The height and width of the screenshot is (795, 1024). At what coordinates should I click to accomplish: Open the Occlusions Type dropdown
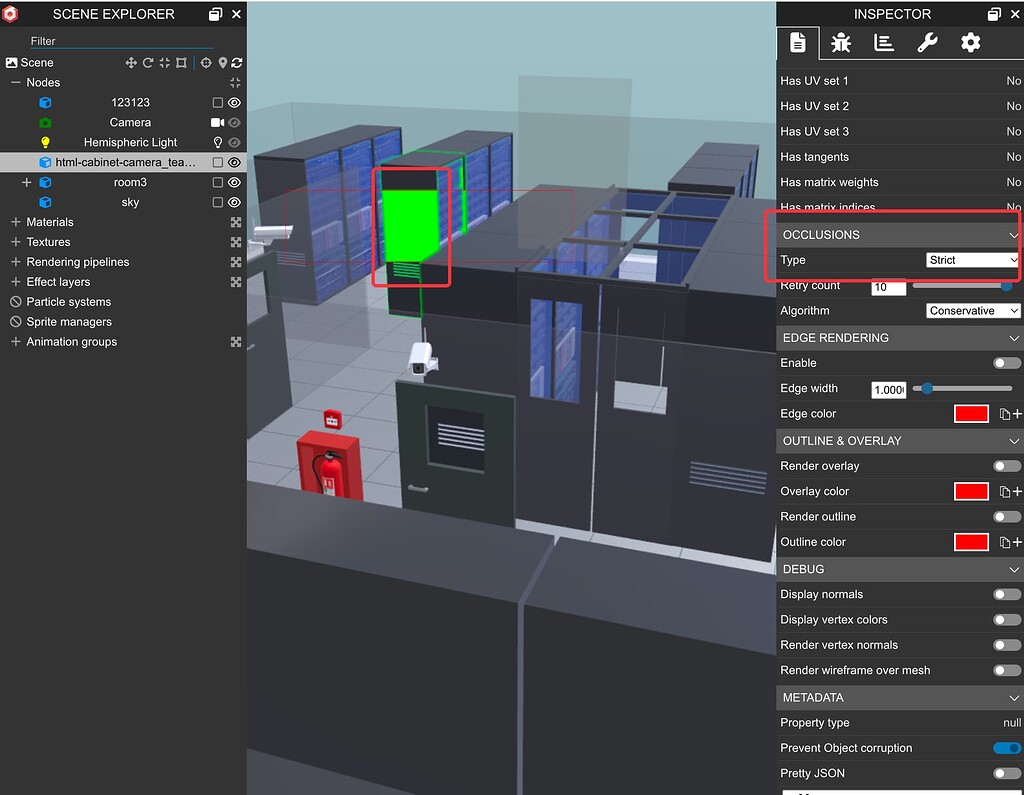(971, 259)
